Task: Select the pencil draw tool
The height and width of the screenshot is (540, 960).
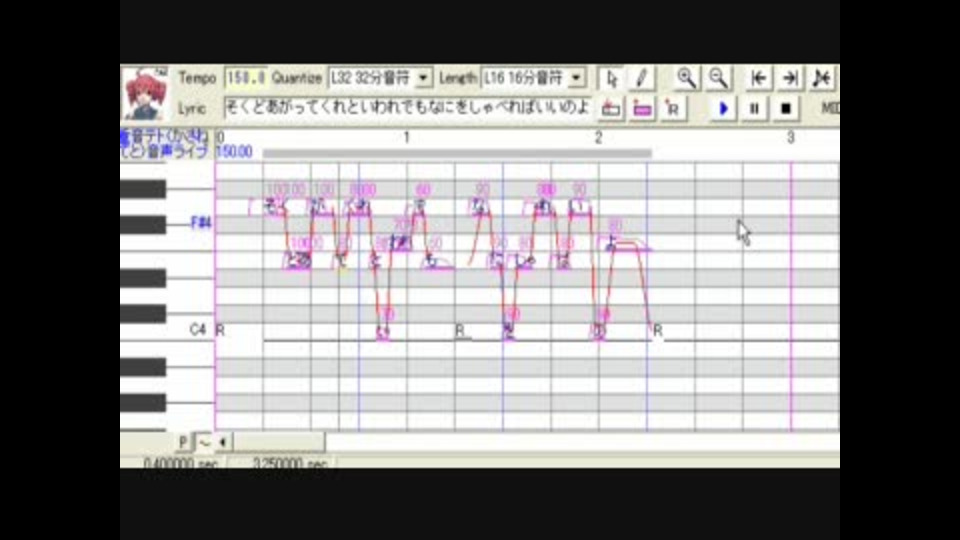Action: click(x=641, y=78)
